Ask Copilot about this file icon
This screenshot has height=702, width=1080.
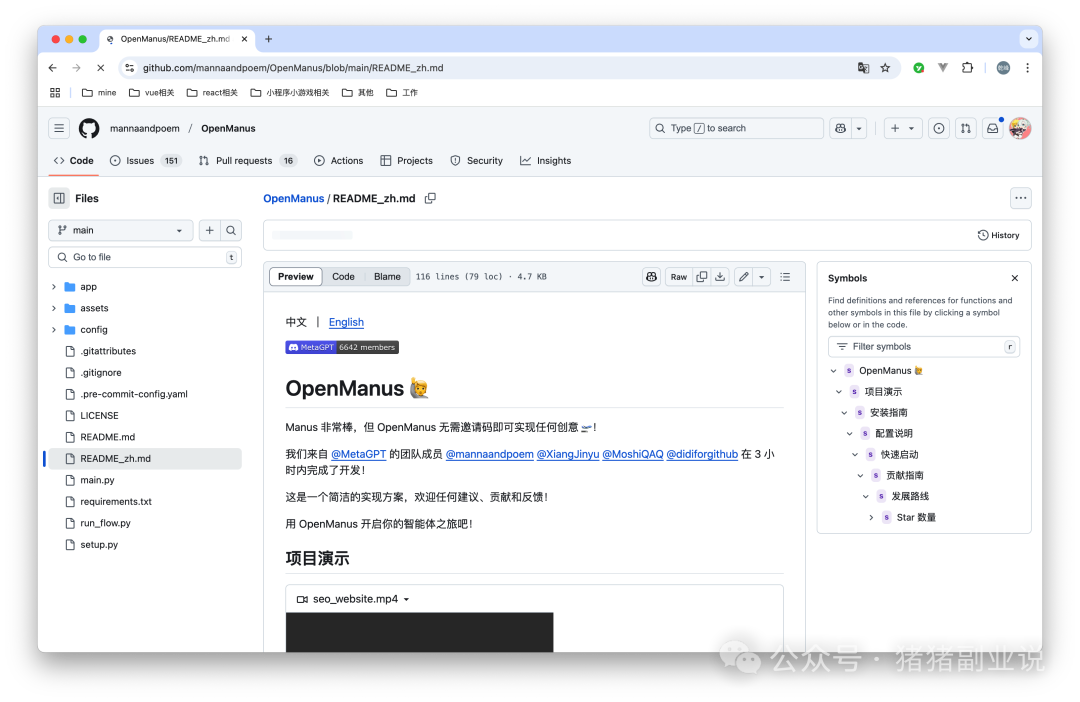coord(652,277)
